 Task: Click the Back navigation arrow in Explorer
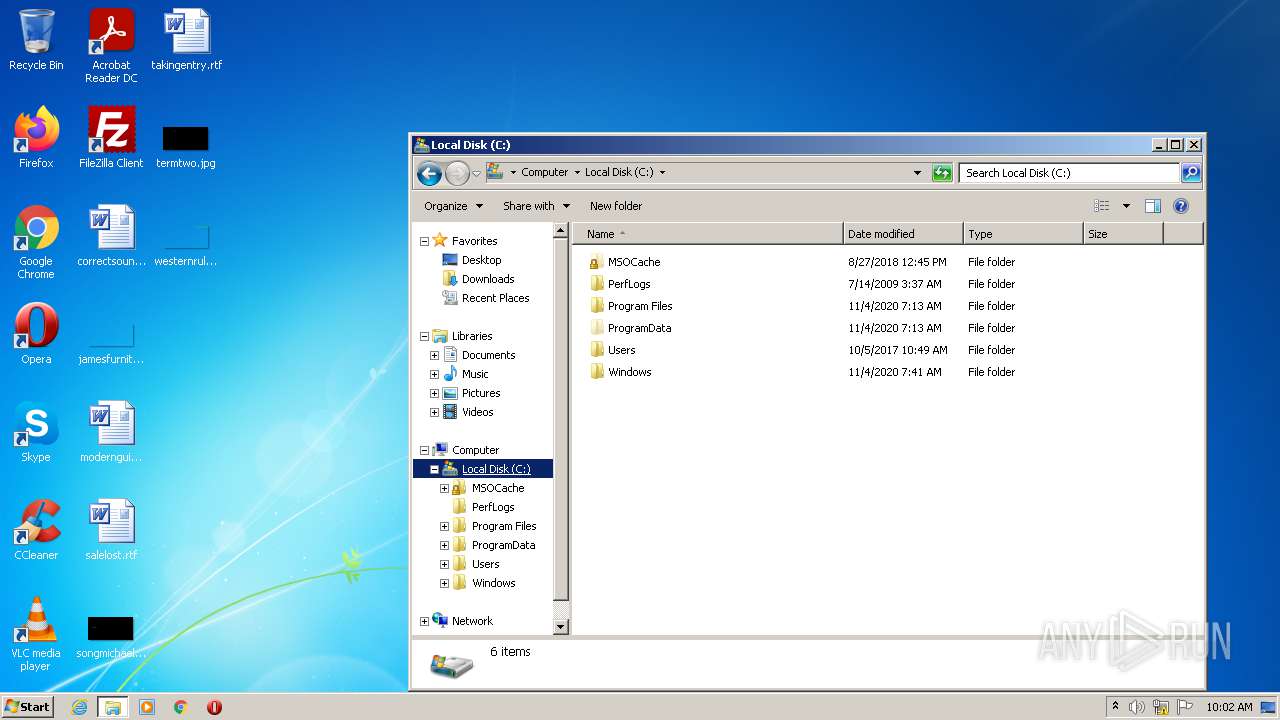429,173
